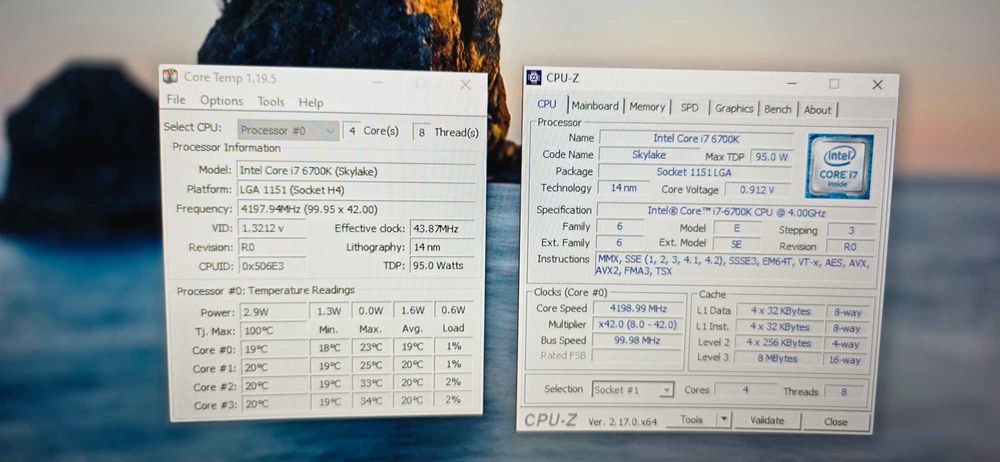
Task: Open the Graphics tab in CPU-Z
Action: click(733, 108)
